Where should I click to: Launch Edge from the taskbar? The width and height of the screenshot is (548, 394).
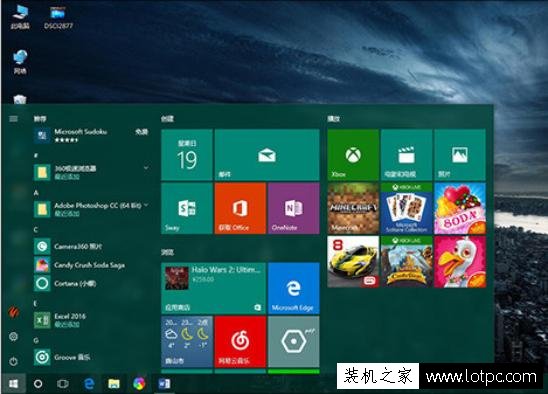89,384
